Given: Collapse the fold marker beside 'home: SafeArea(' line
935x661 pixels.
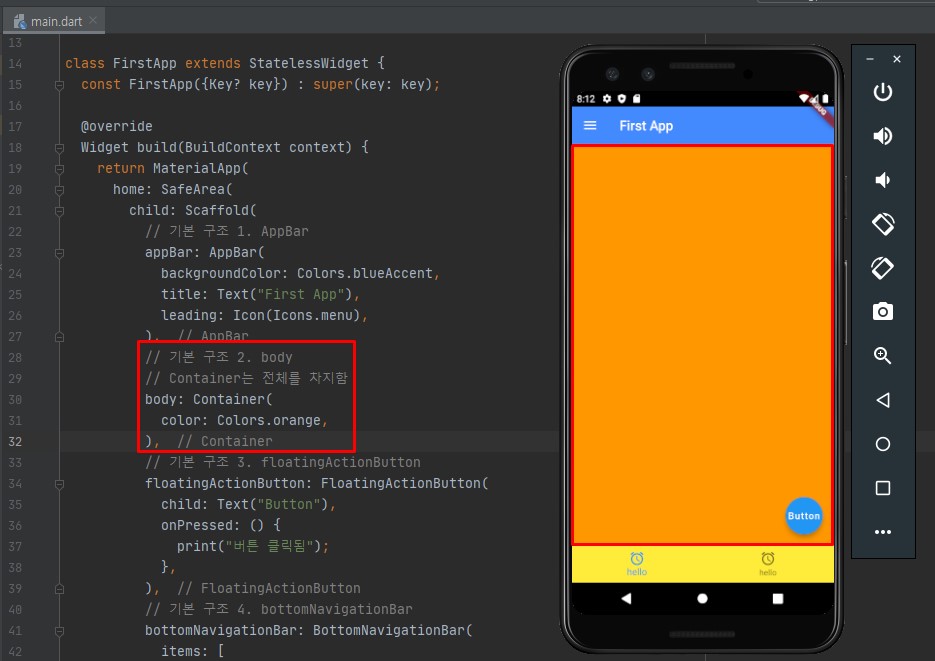Looking at the screenshot, I should [x=59, y=190].
